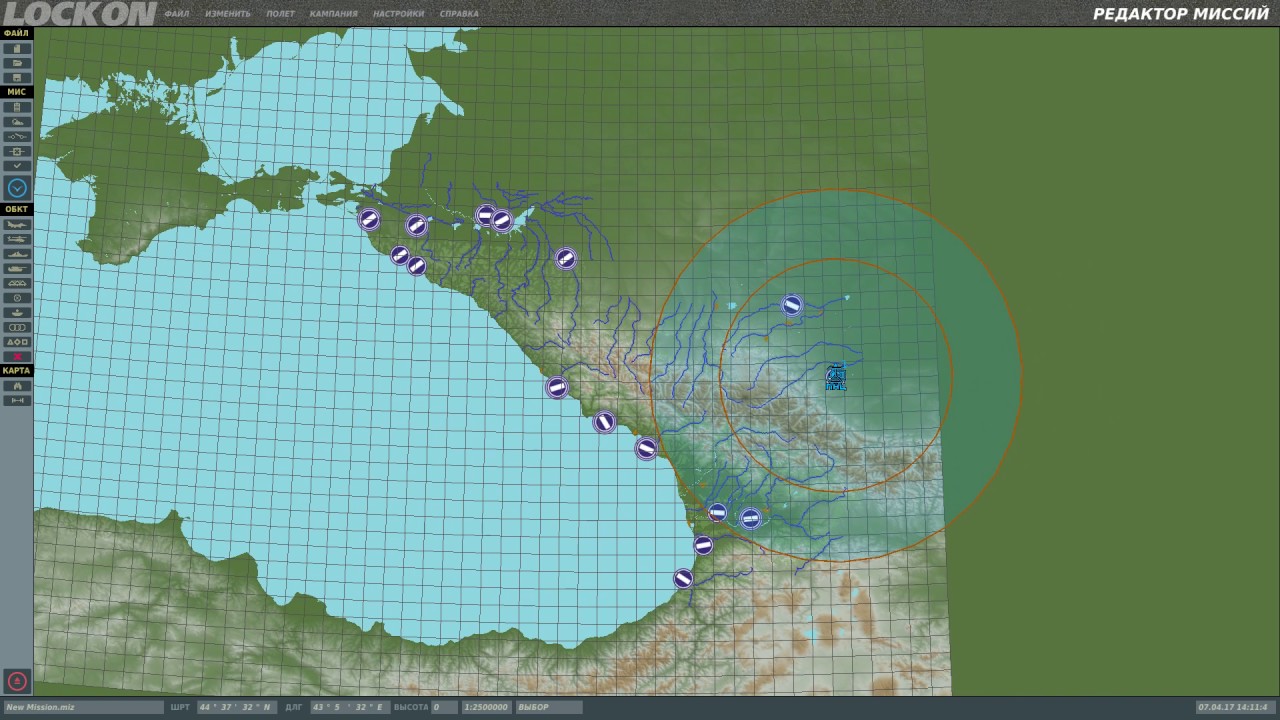Click the 07.04.17 date and time readout

[x=1235, y=707]
